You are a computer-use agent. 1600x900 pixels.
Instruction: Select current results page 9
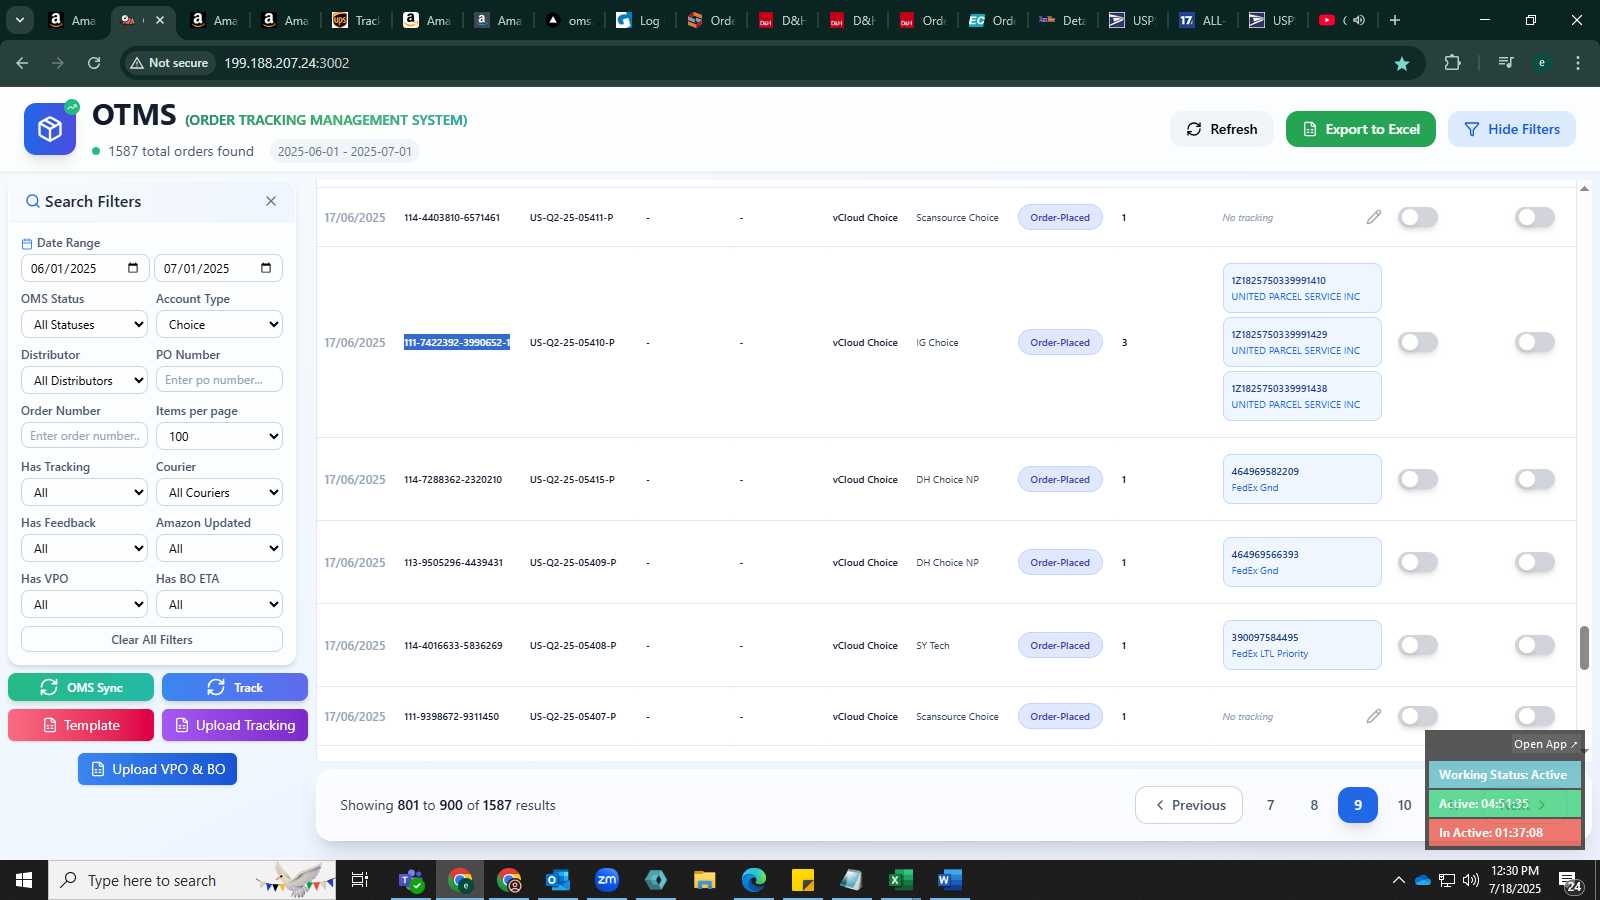[1358, 805]
